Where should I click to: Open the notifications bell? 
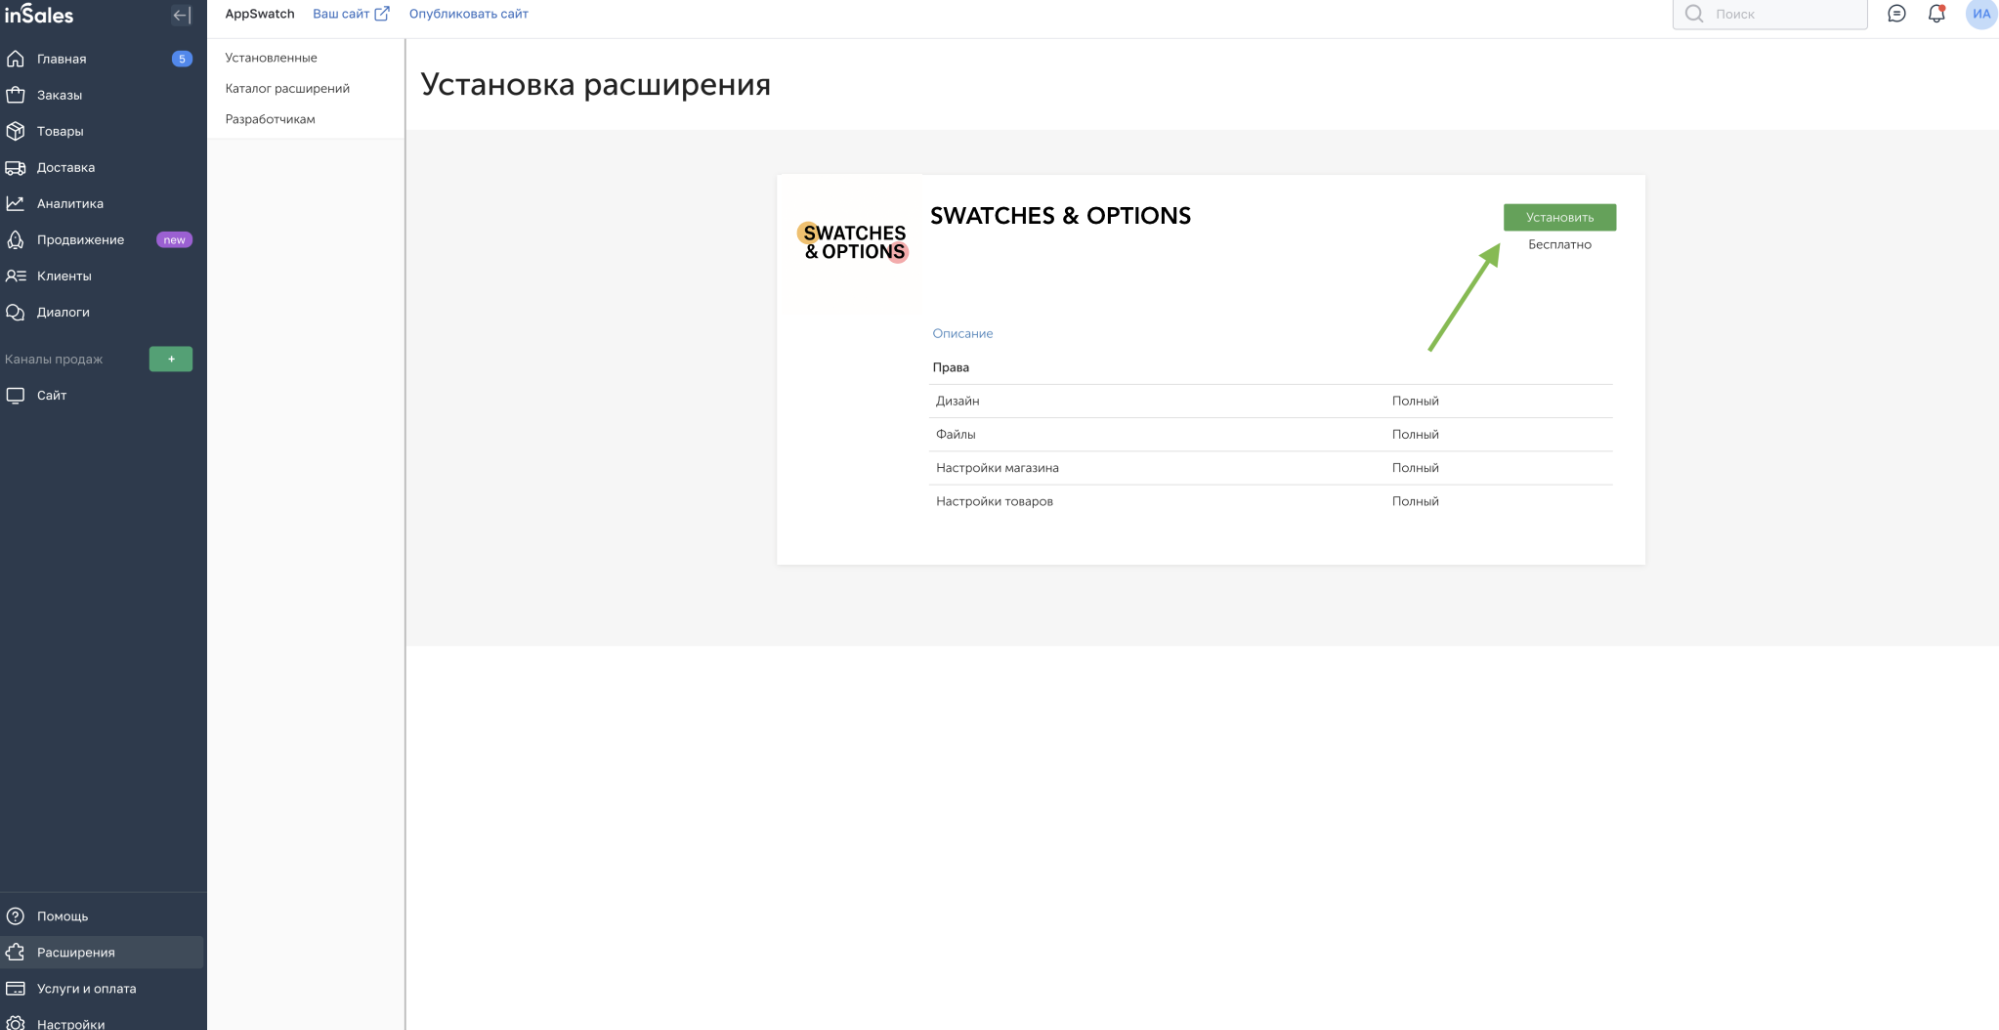pos(1936,14)
